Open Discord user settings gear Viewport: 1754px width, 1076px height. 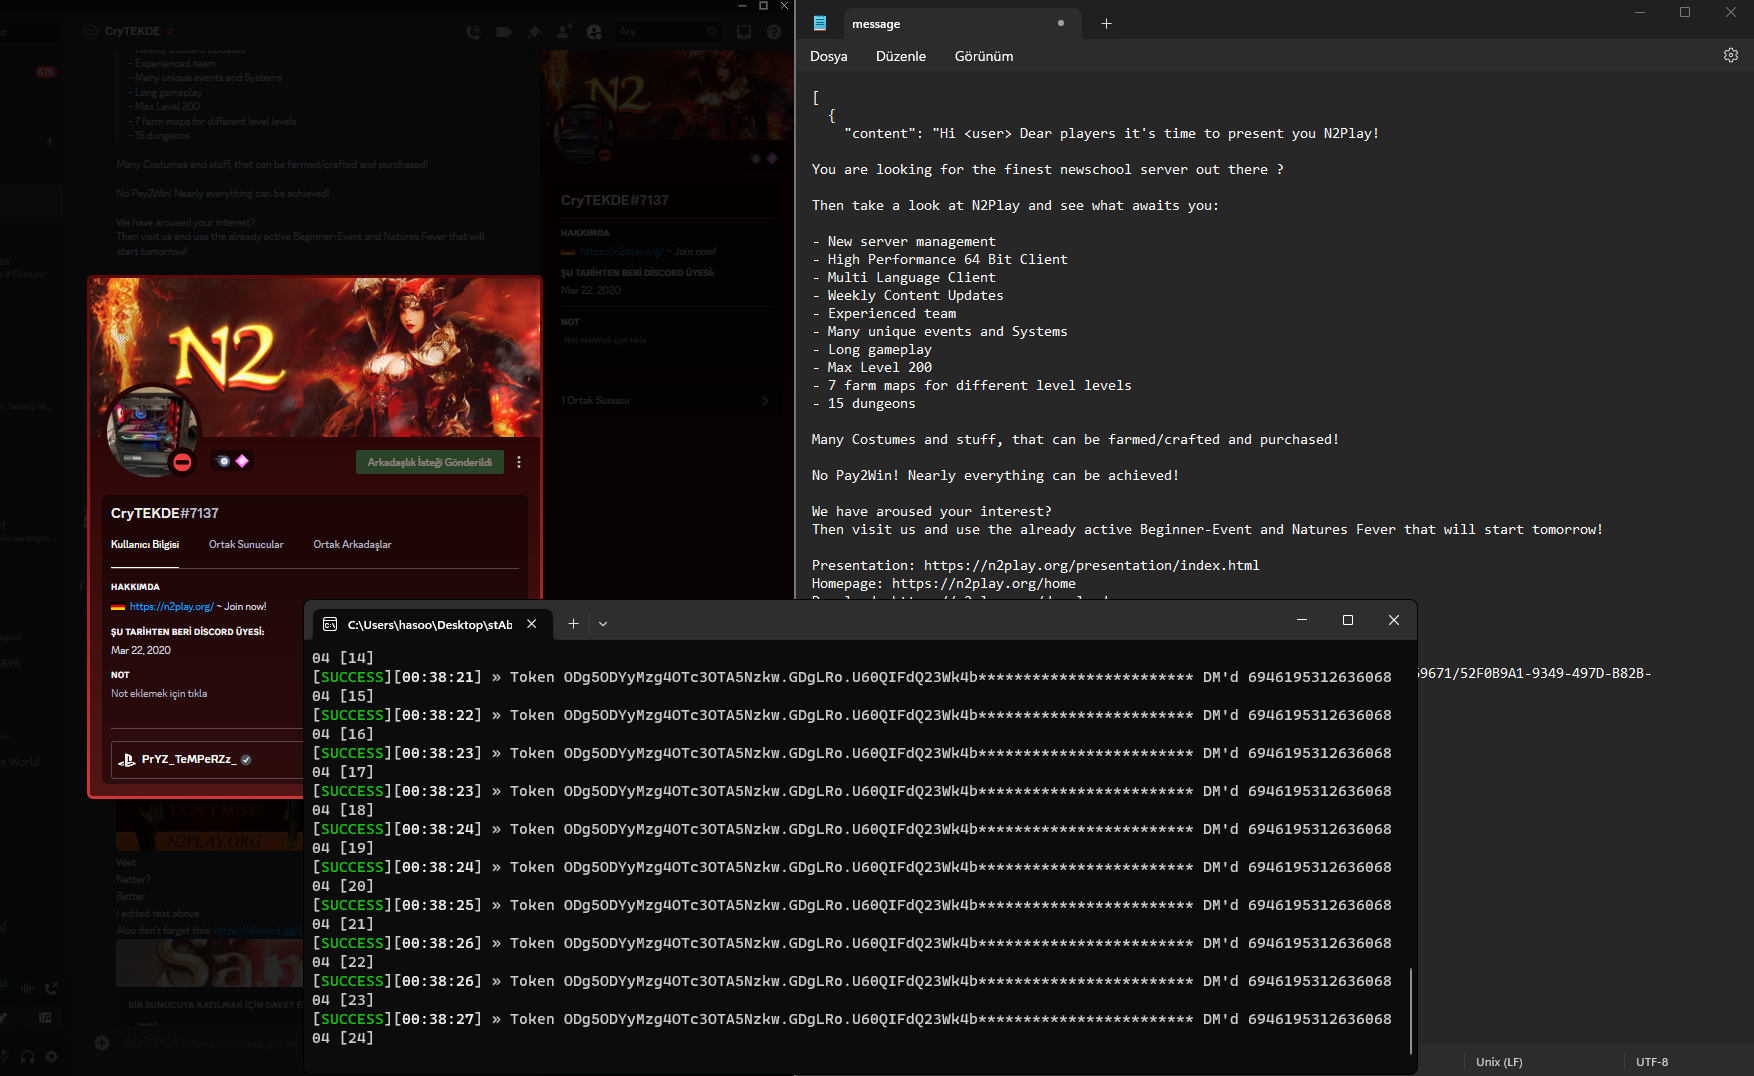tap(51, 1056)
